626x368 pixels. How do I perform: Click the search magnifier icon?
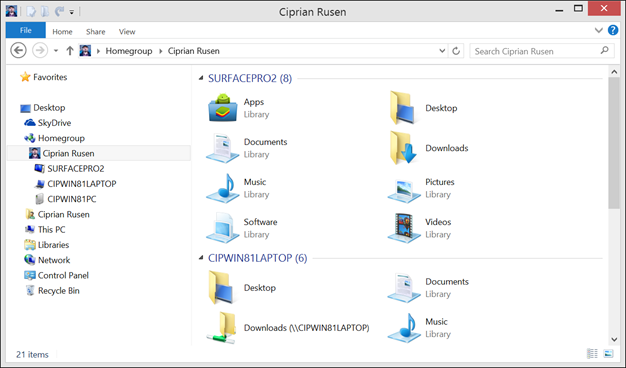point(604,51)
